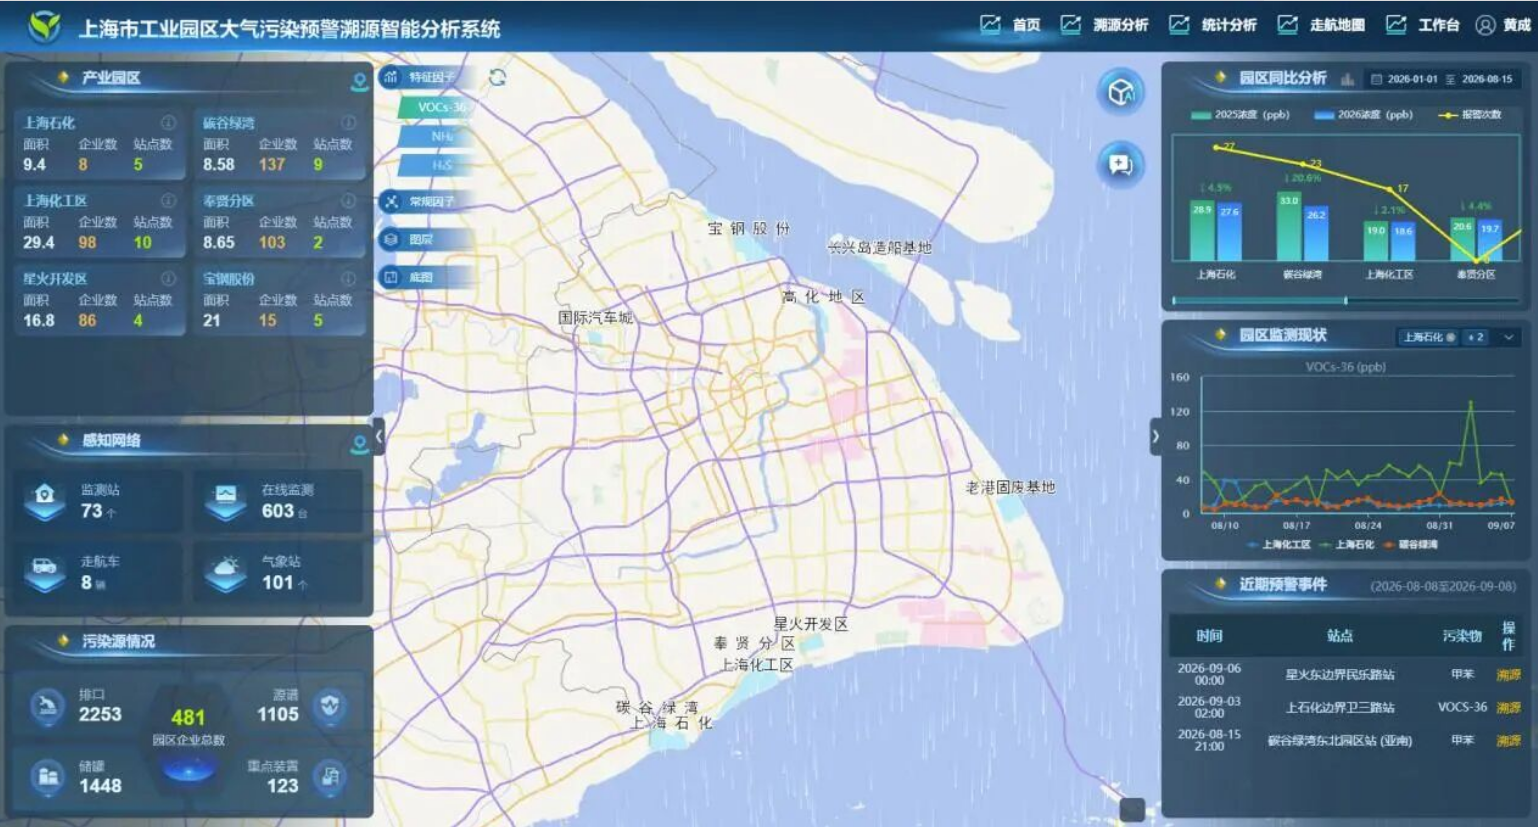Click the 排口 outlet icon
This screenshot has width=1538, height=827.
coord(46,707)
